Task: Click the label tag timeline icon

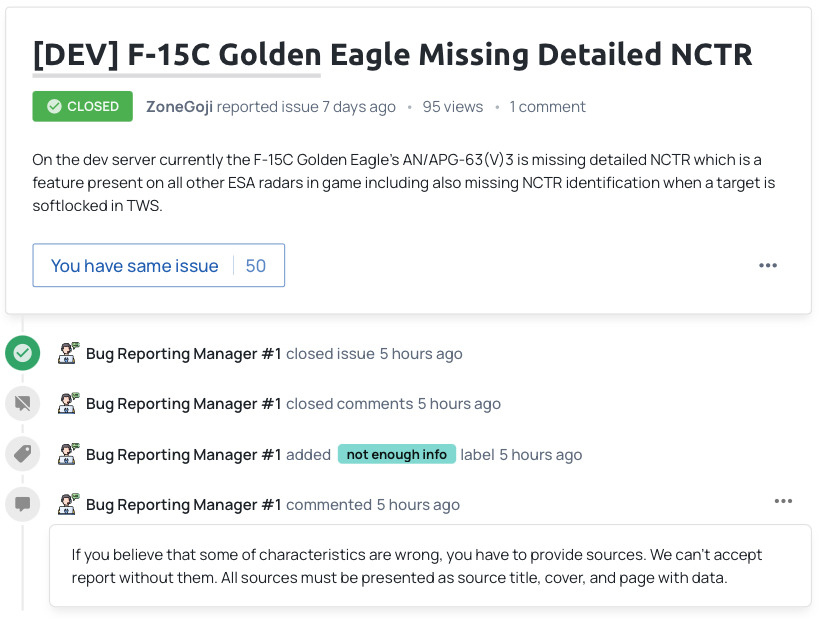Action: point(22,454)
